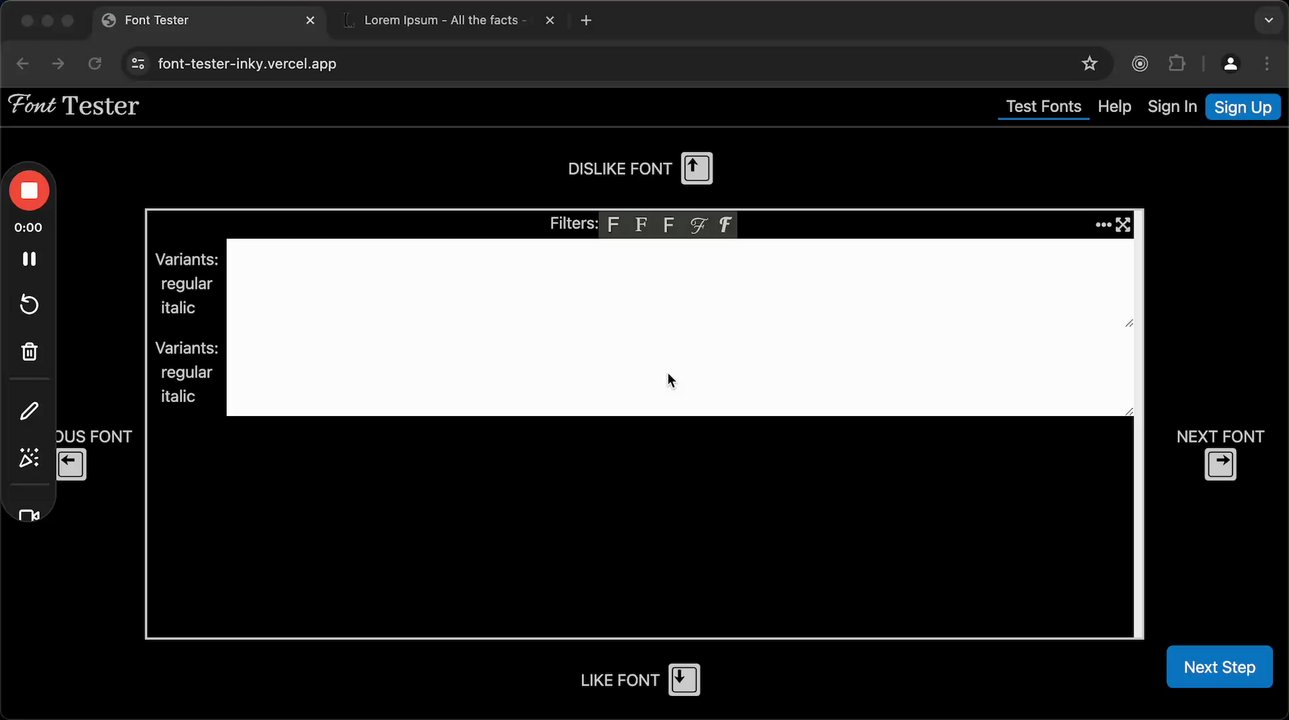Open the Test Fonts page

(1043, 106)
